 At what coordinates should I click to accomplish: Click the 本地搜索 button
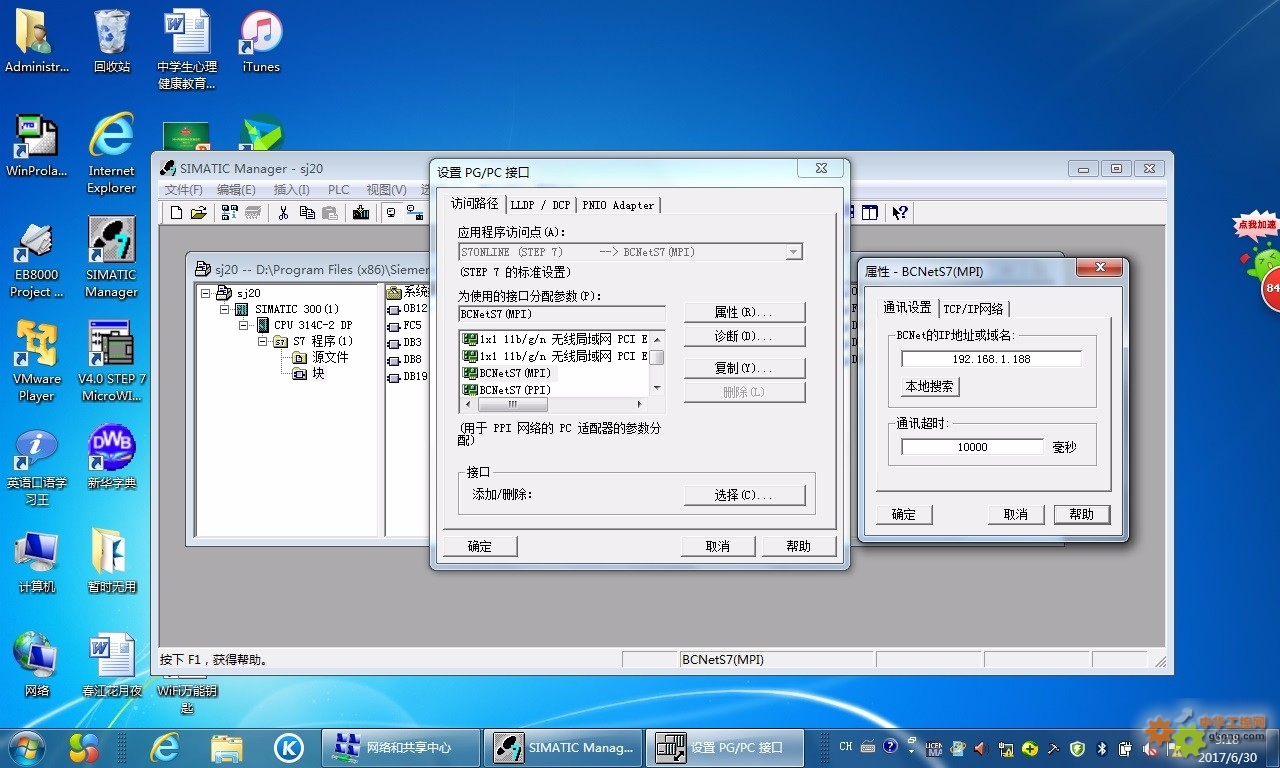pyautogui.click(x=929, y=386)
